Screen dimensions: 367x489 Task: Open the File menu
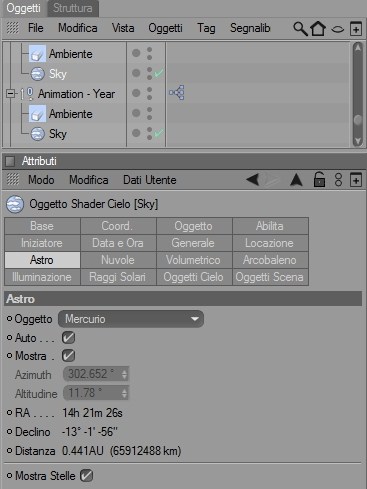[x=36, y=28]
